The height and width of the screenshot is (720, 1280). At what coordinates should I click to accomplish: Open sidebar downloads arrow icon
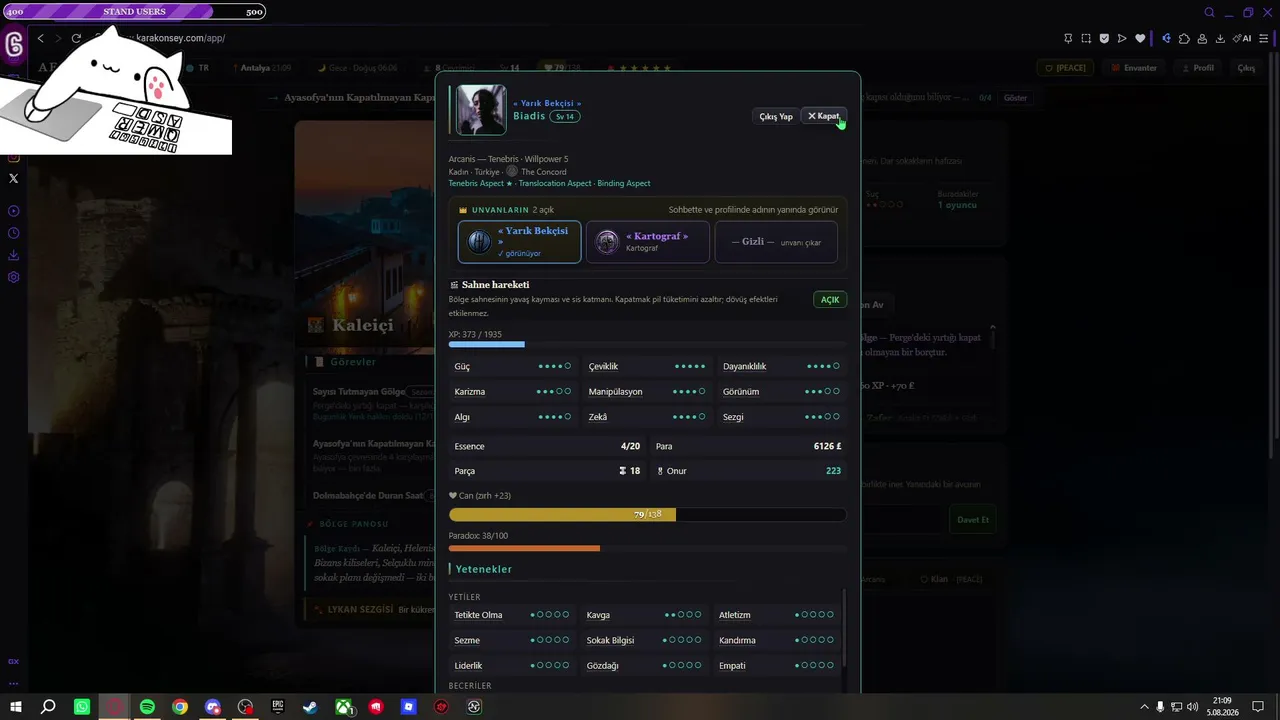click(14, 255)
